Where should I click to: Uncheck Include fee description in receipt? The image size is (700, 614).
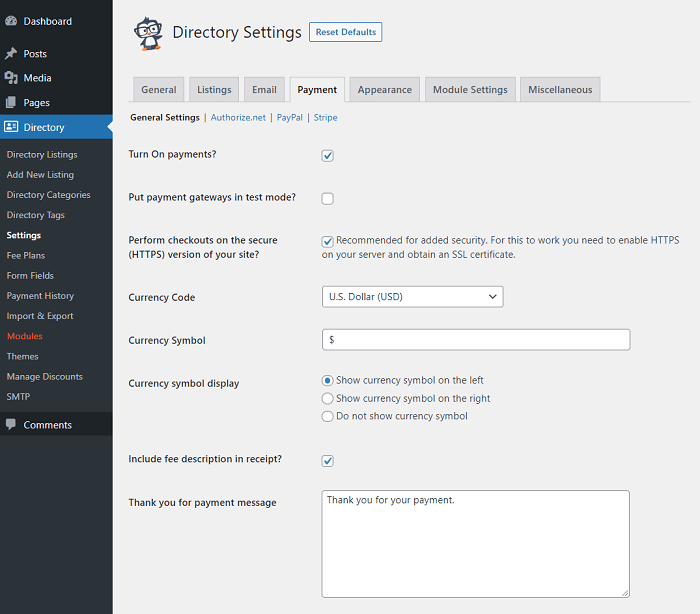[327, 460]
